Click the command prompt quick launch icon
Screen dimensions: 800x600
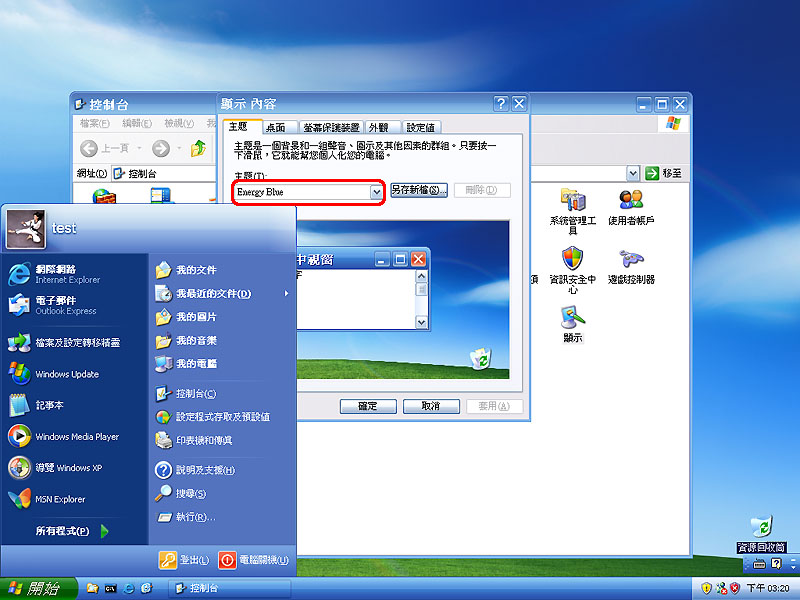point(110,588)
